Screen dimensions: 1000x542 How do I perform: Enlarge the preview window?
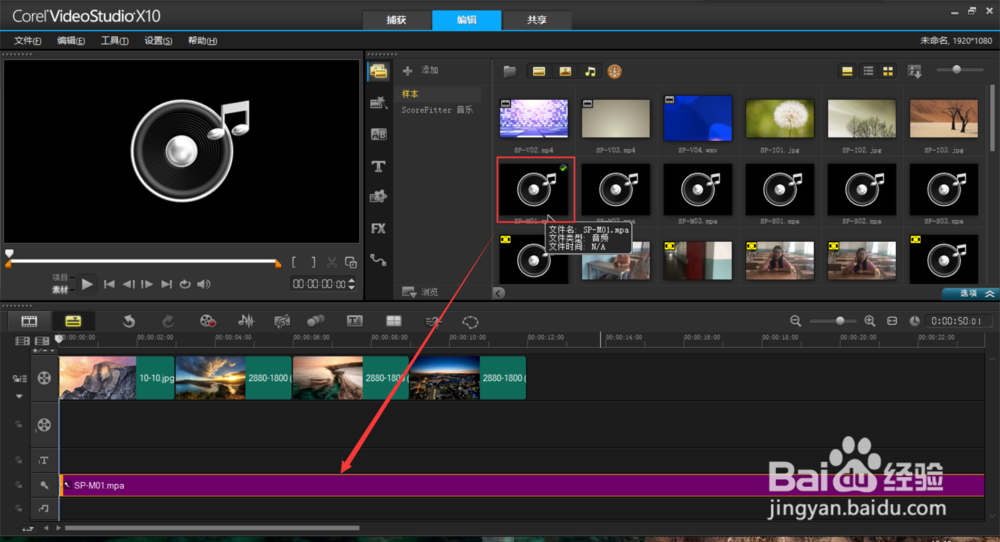(x=351, y=262)
